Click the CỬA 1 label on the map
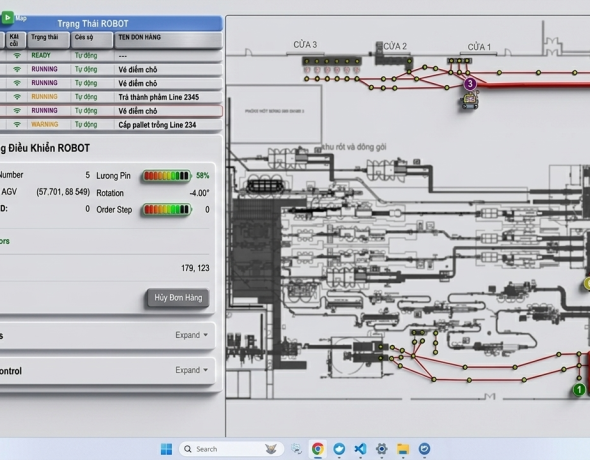590x460 pixels. pos(479,47)
